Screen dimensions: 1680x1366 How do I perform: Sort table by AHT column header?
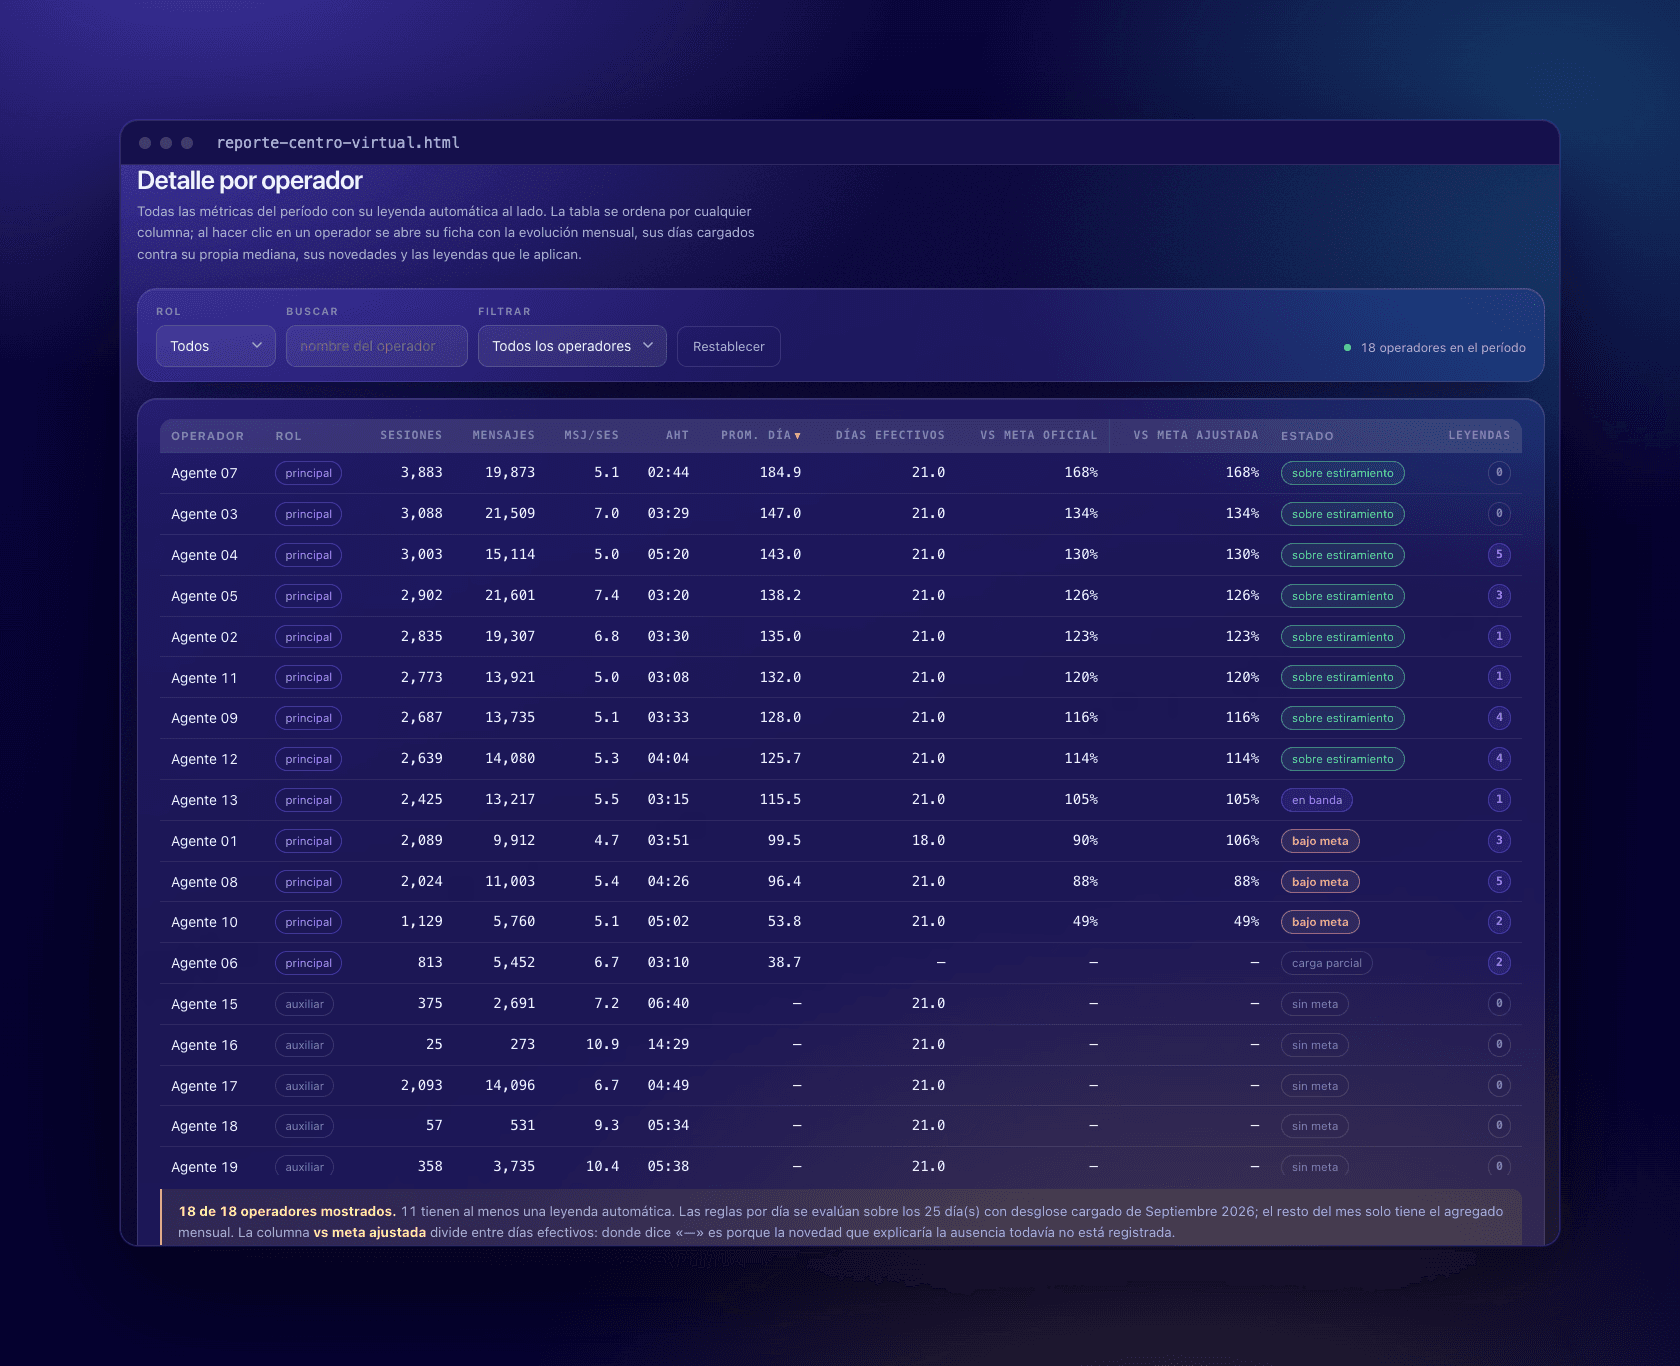[677, 435]
